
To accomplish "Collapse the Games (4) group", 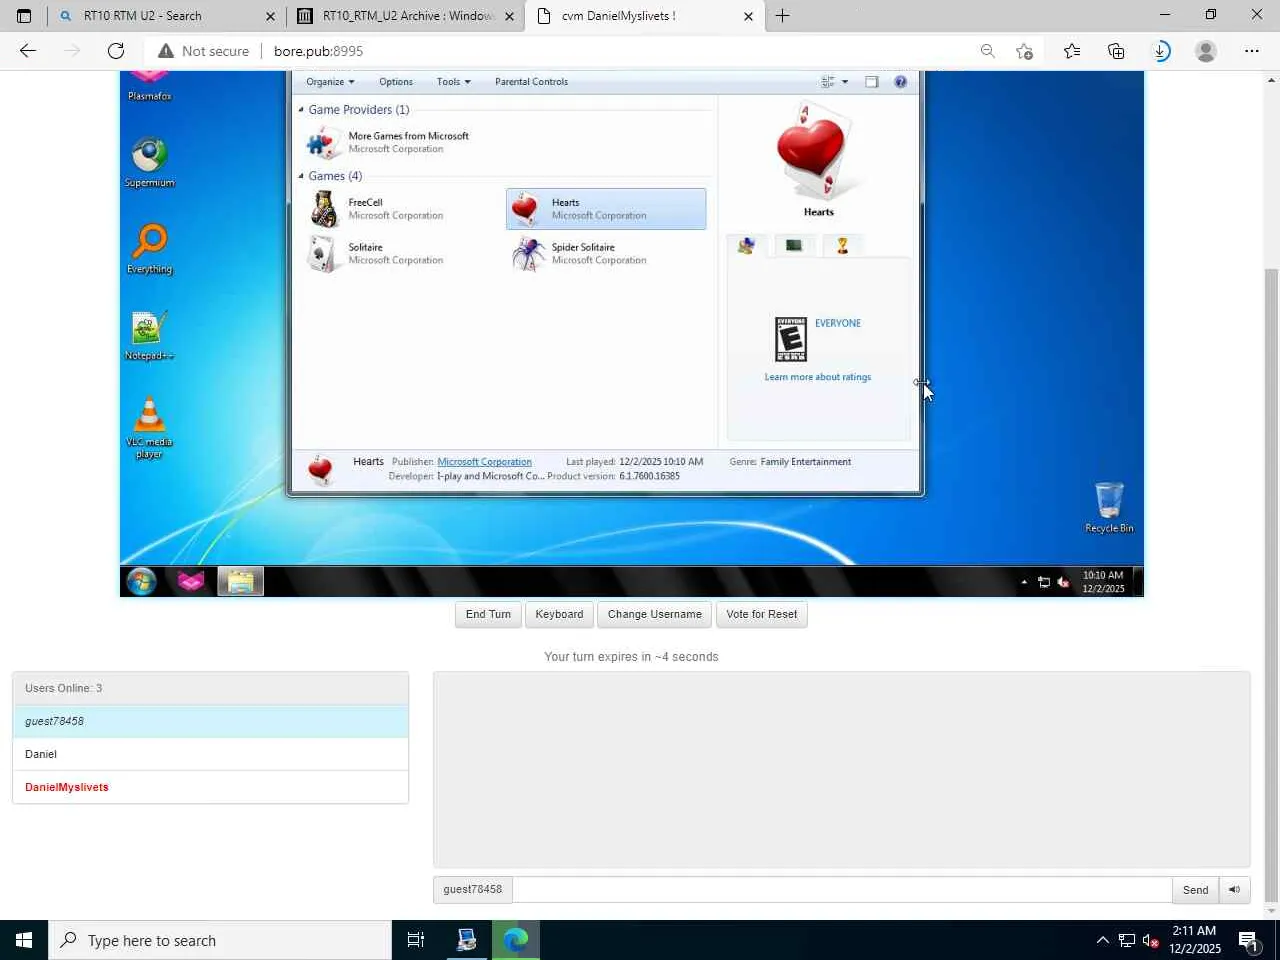I will click(301, 176).
